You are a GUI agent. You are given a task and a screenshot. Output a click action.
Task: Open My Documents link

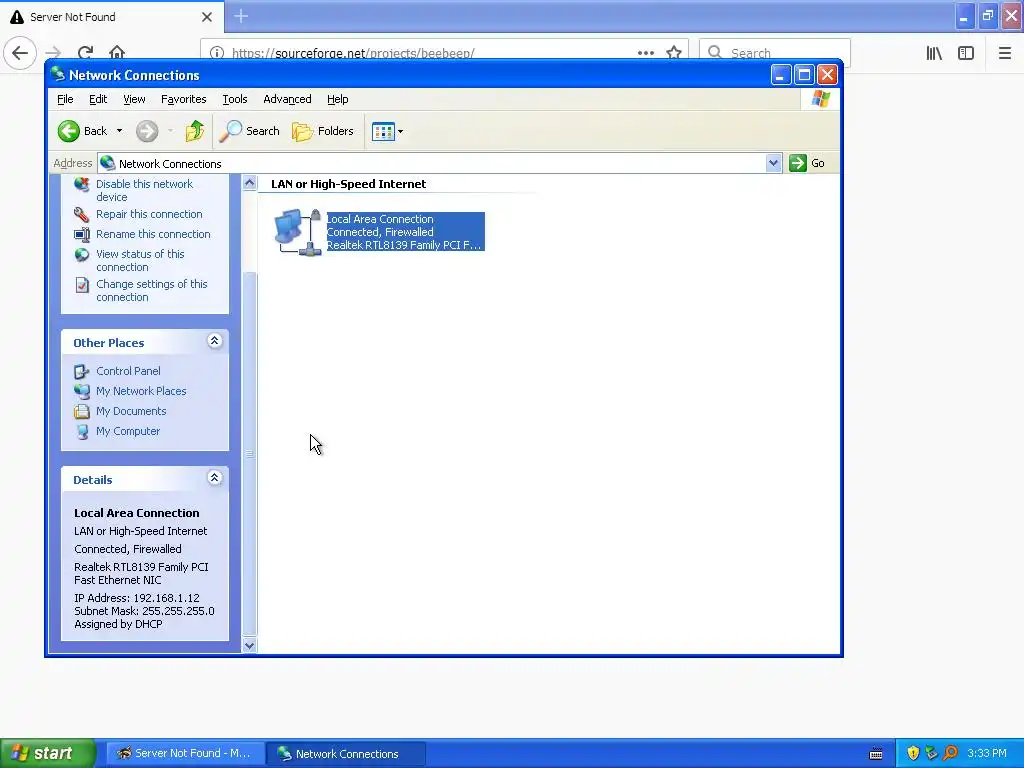[x=131, y=411]
